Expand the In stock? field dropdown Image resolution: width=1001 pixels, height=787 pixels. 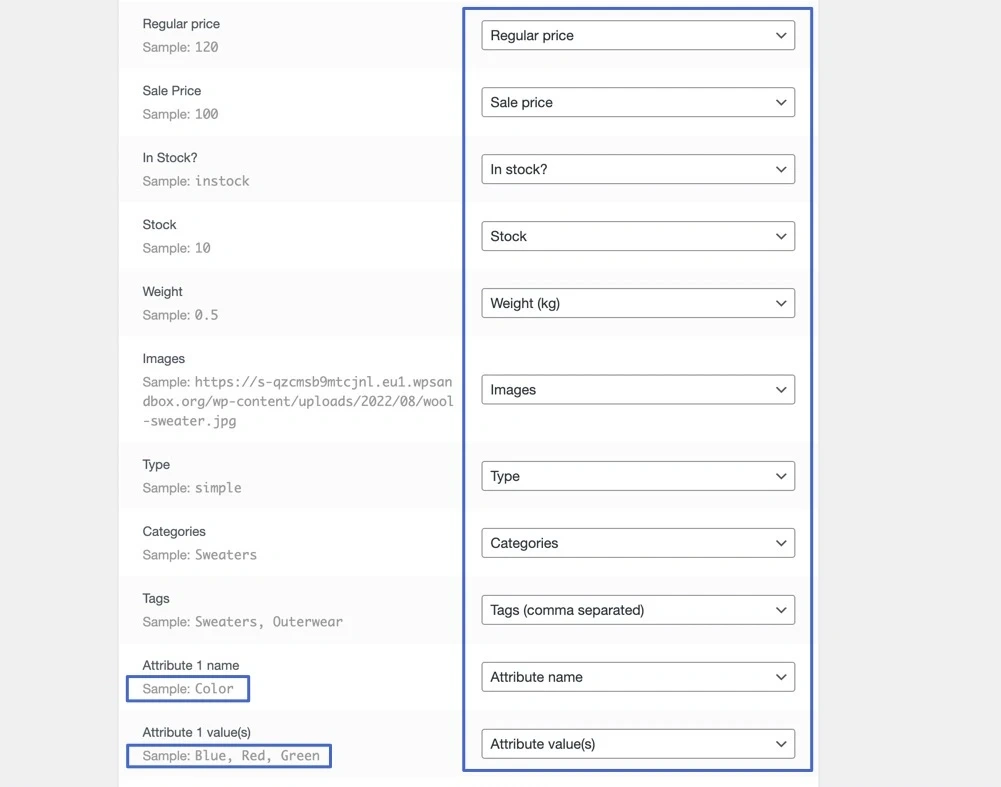click(637, 170)
